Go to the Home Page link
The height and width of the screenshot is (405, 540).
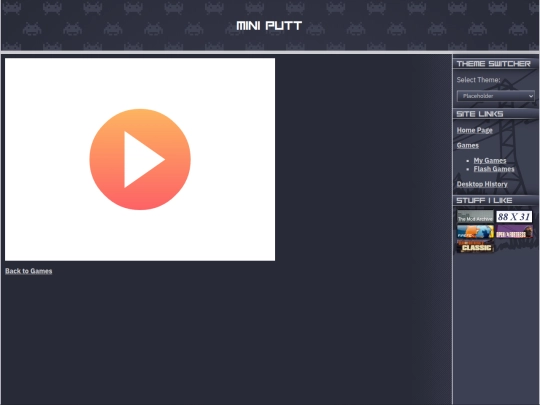[x=474, y=130]
